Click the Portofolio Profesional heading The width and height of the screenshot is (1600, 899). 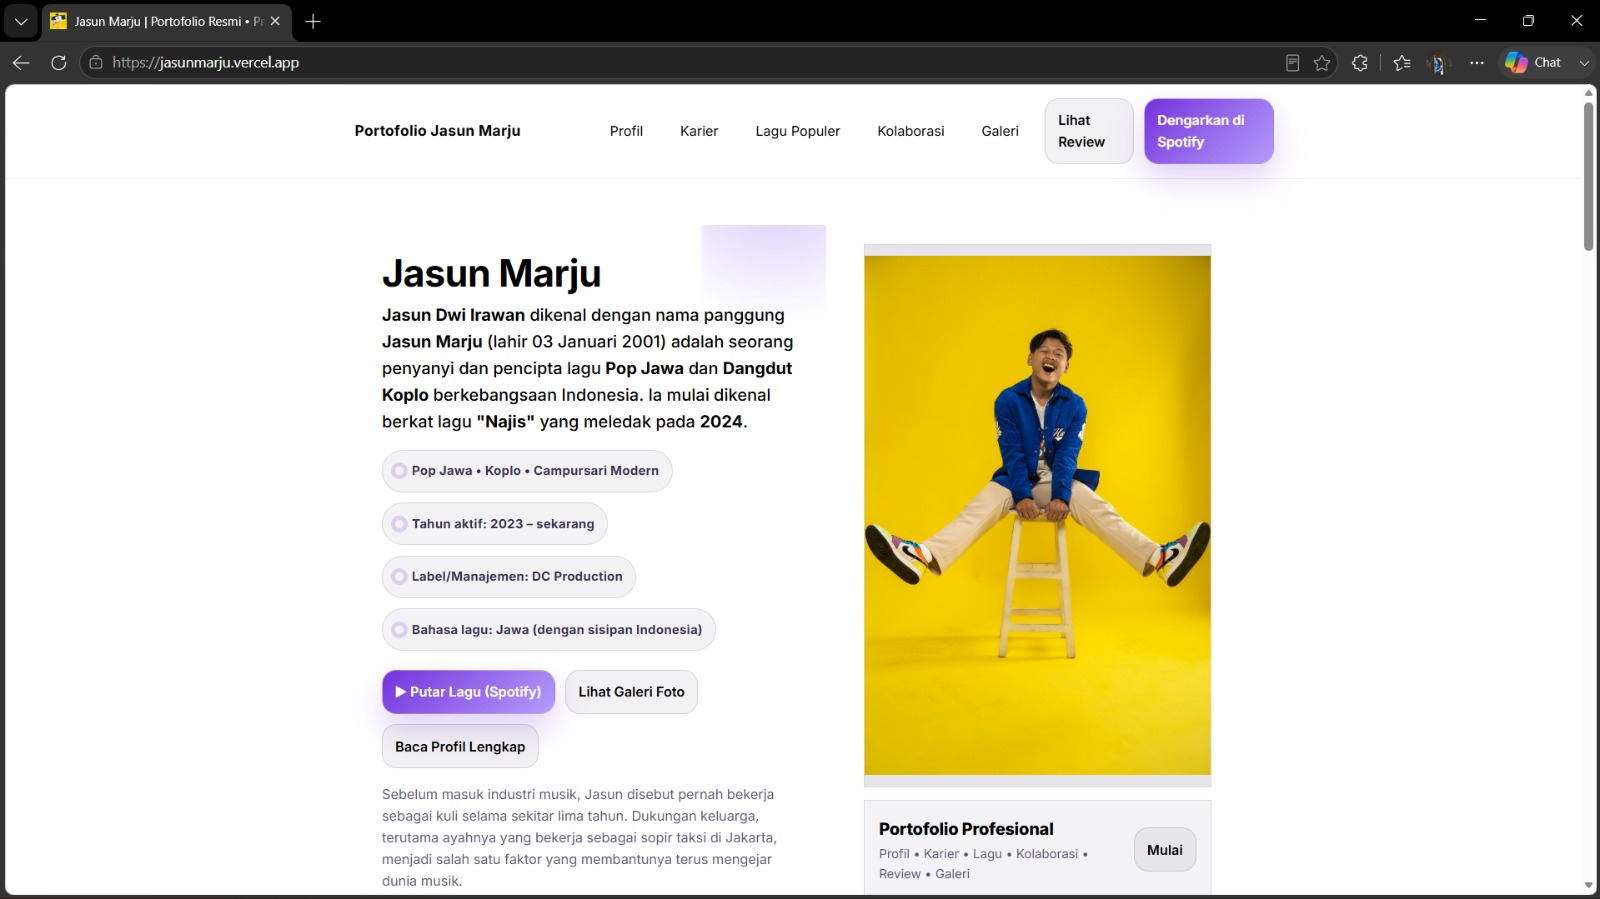click(966, 829)
